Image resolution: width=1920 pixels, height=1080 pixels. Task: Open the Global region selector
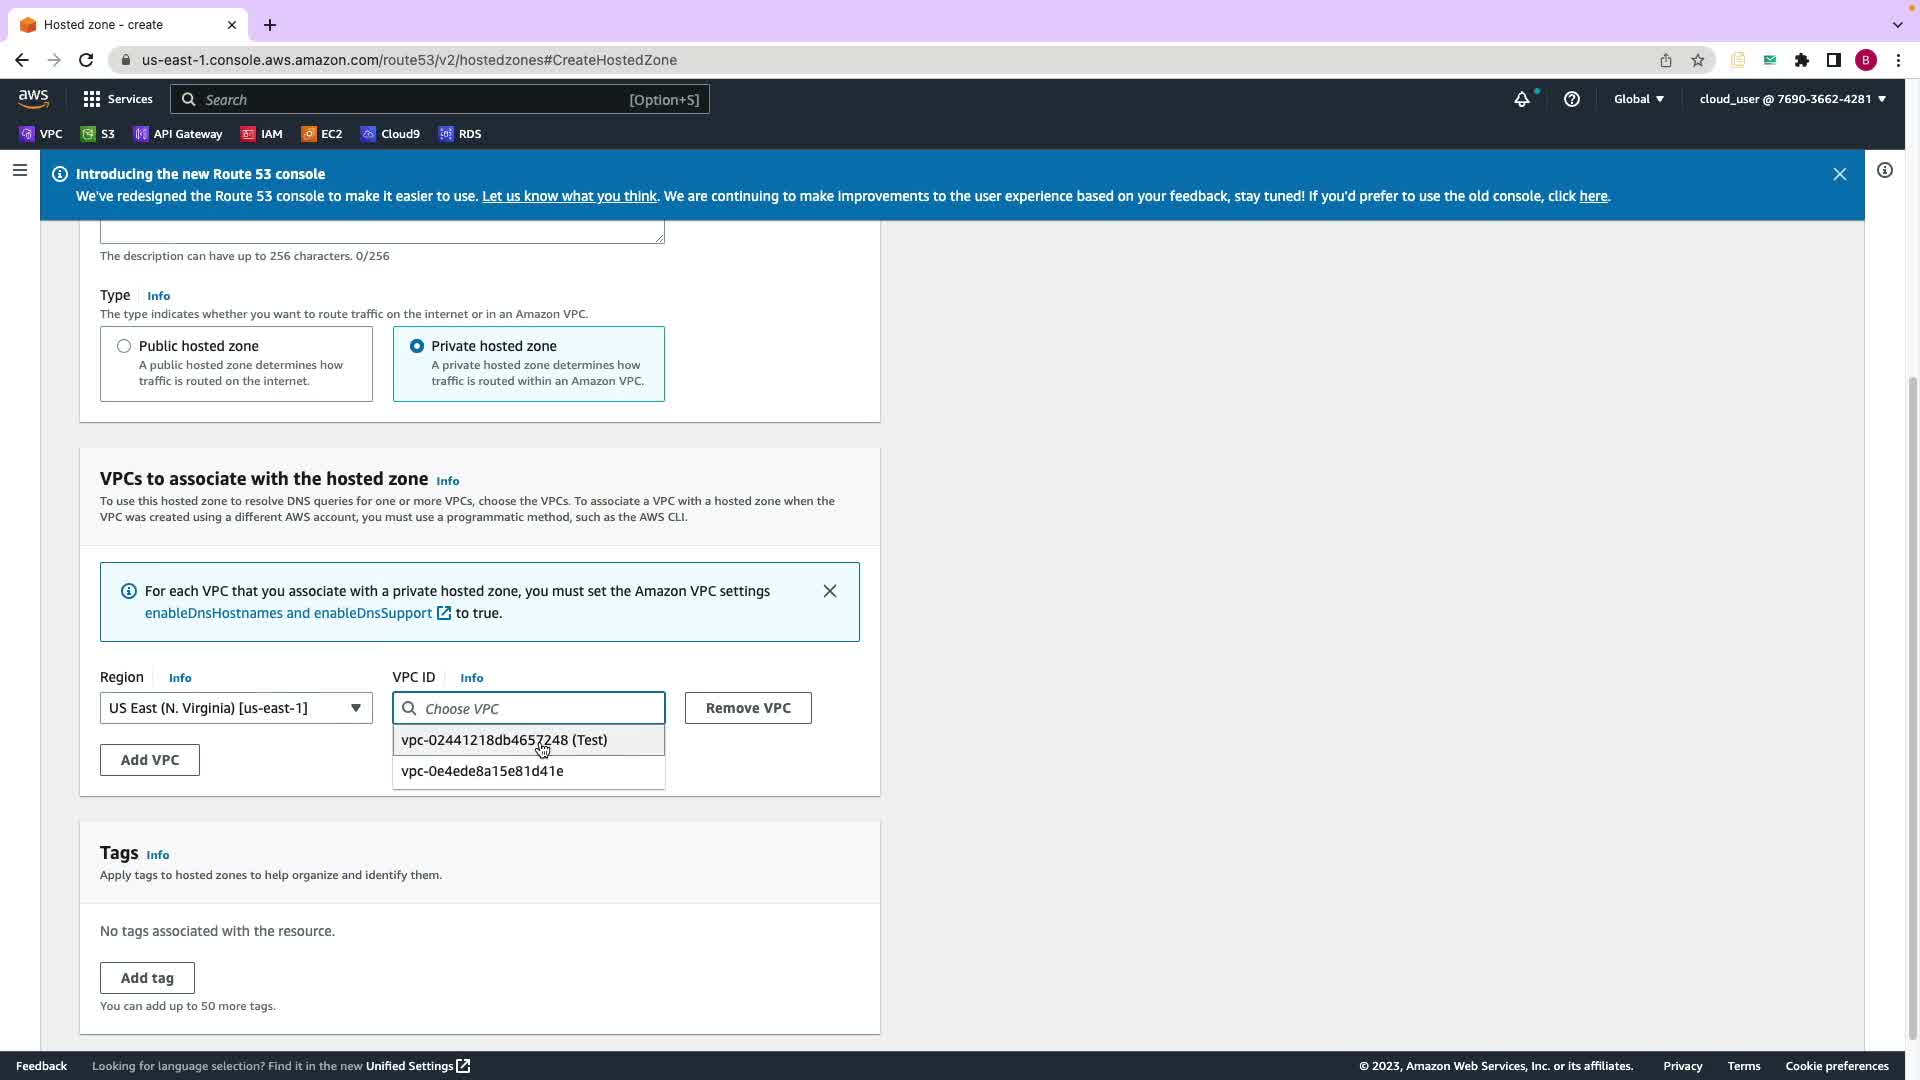pos(1638,99)
